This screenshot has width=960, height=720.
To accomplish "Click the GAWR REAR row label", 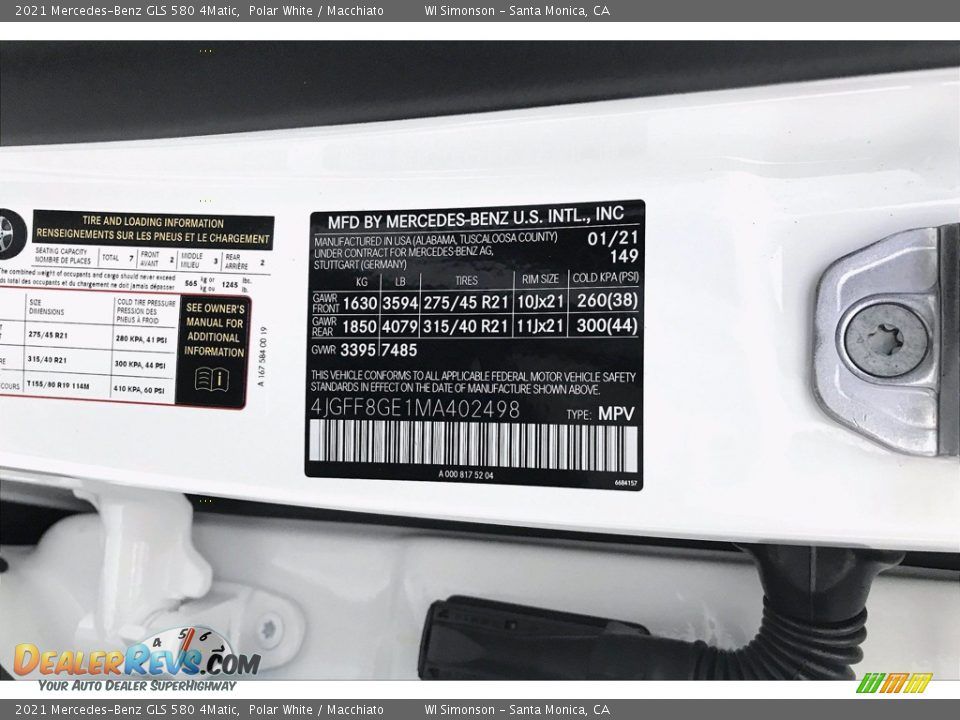I will 324,326.
